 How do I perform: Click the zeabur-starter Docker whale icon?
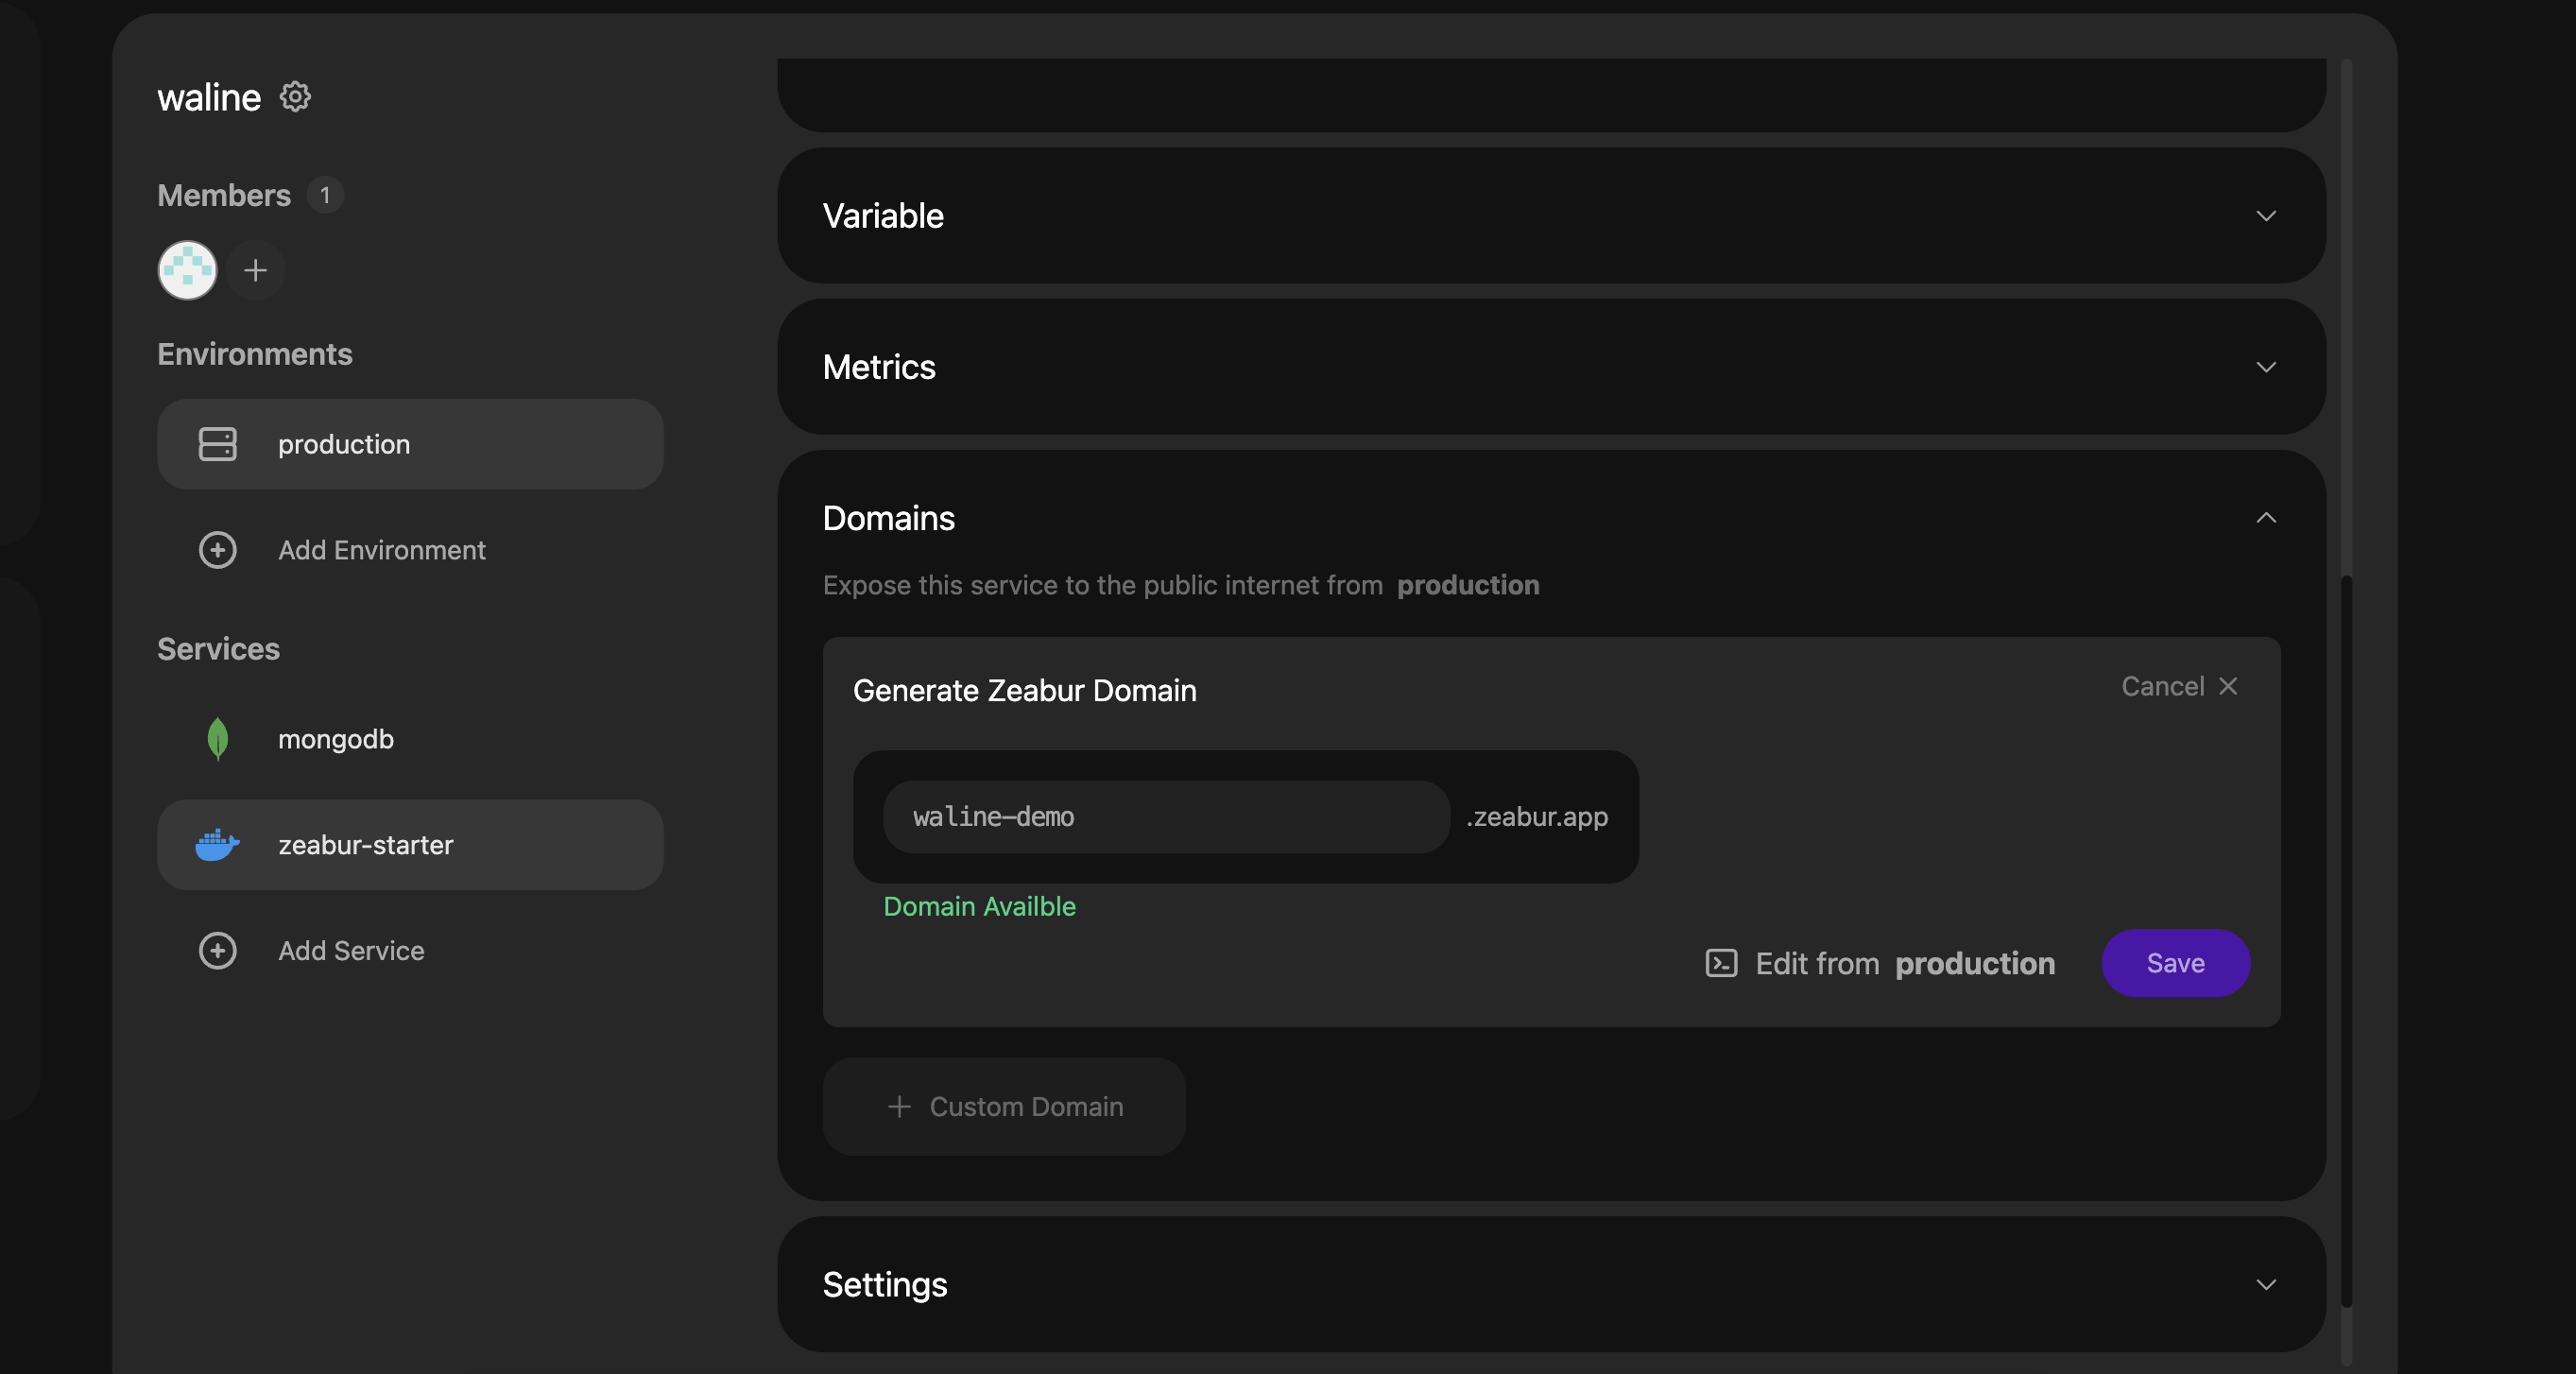[217, 845]
